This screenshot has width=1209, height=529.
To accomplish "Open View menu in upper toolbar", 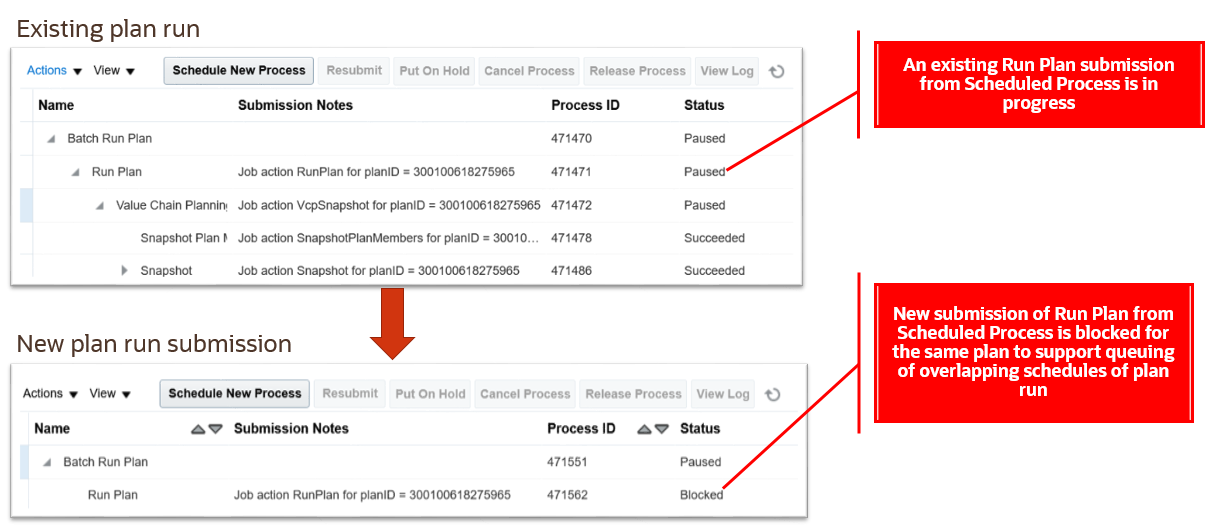I will tap(114, 71).
